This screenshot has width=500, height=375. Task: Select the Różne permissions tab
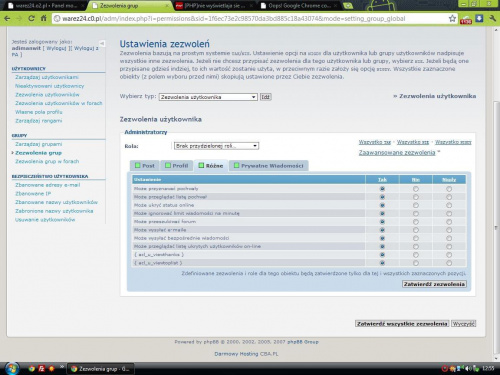tap(211, 166)
